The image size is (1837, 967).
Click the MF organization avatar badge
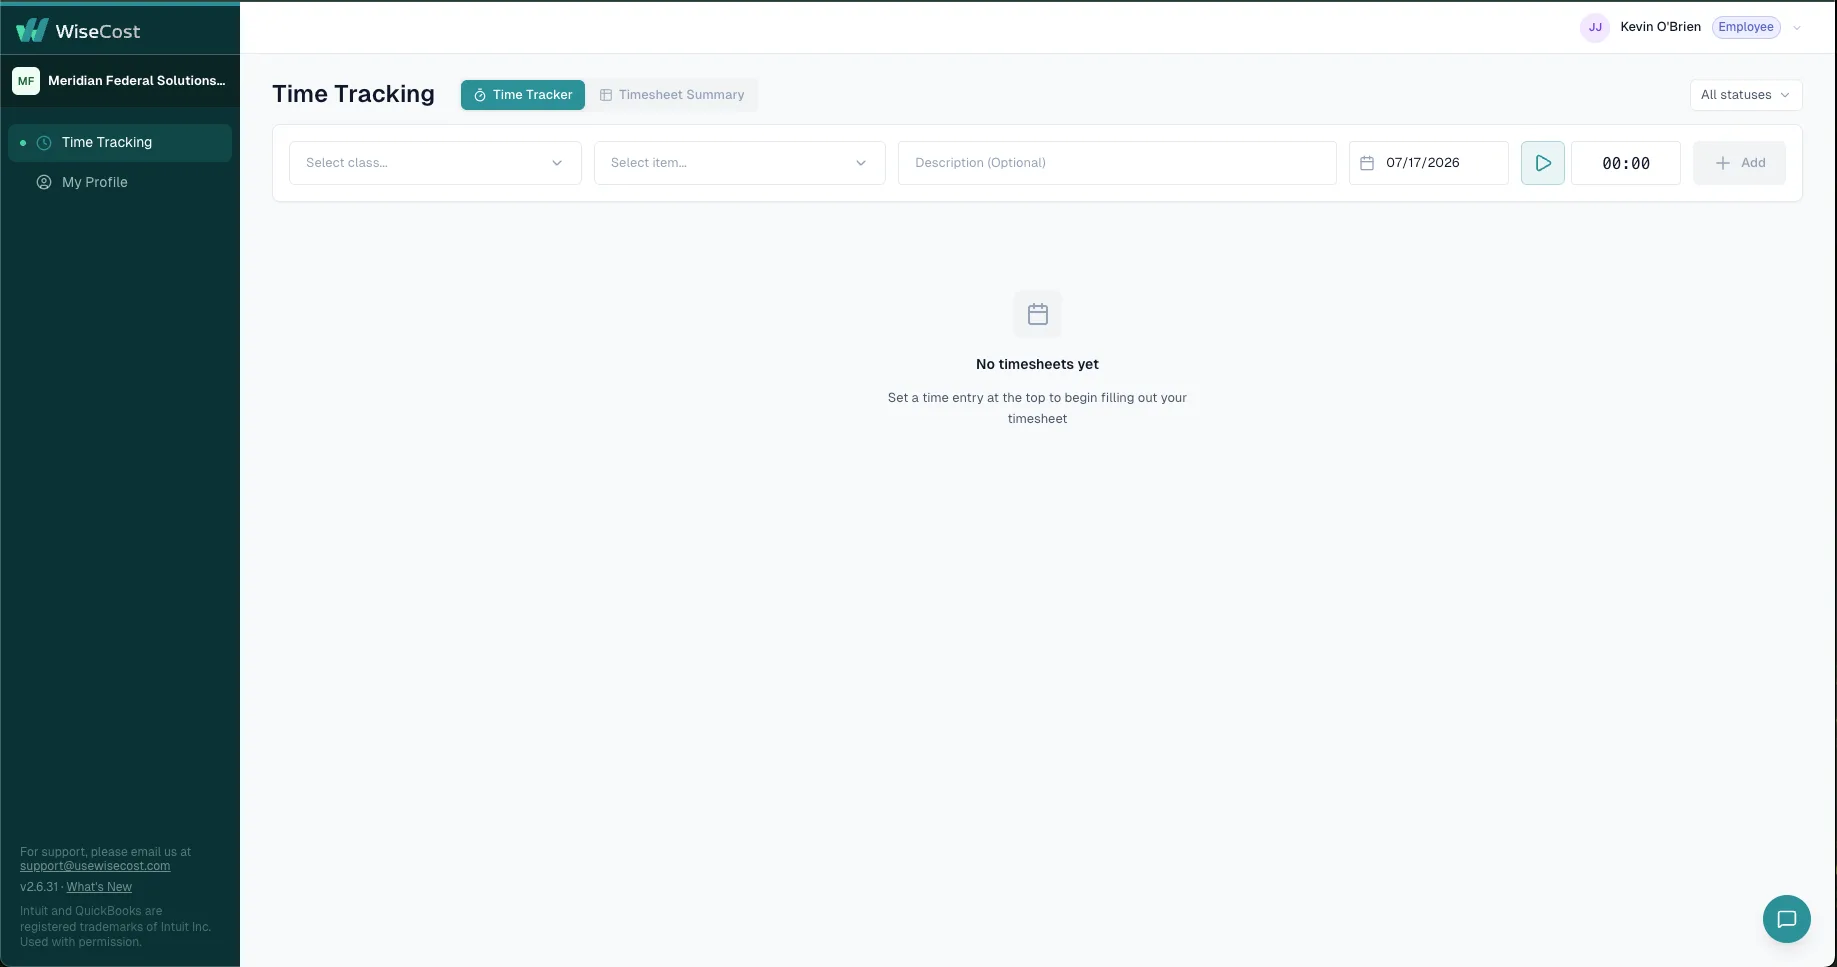[26, 81]
